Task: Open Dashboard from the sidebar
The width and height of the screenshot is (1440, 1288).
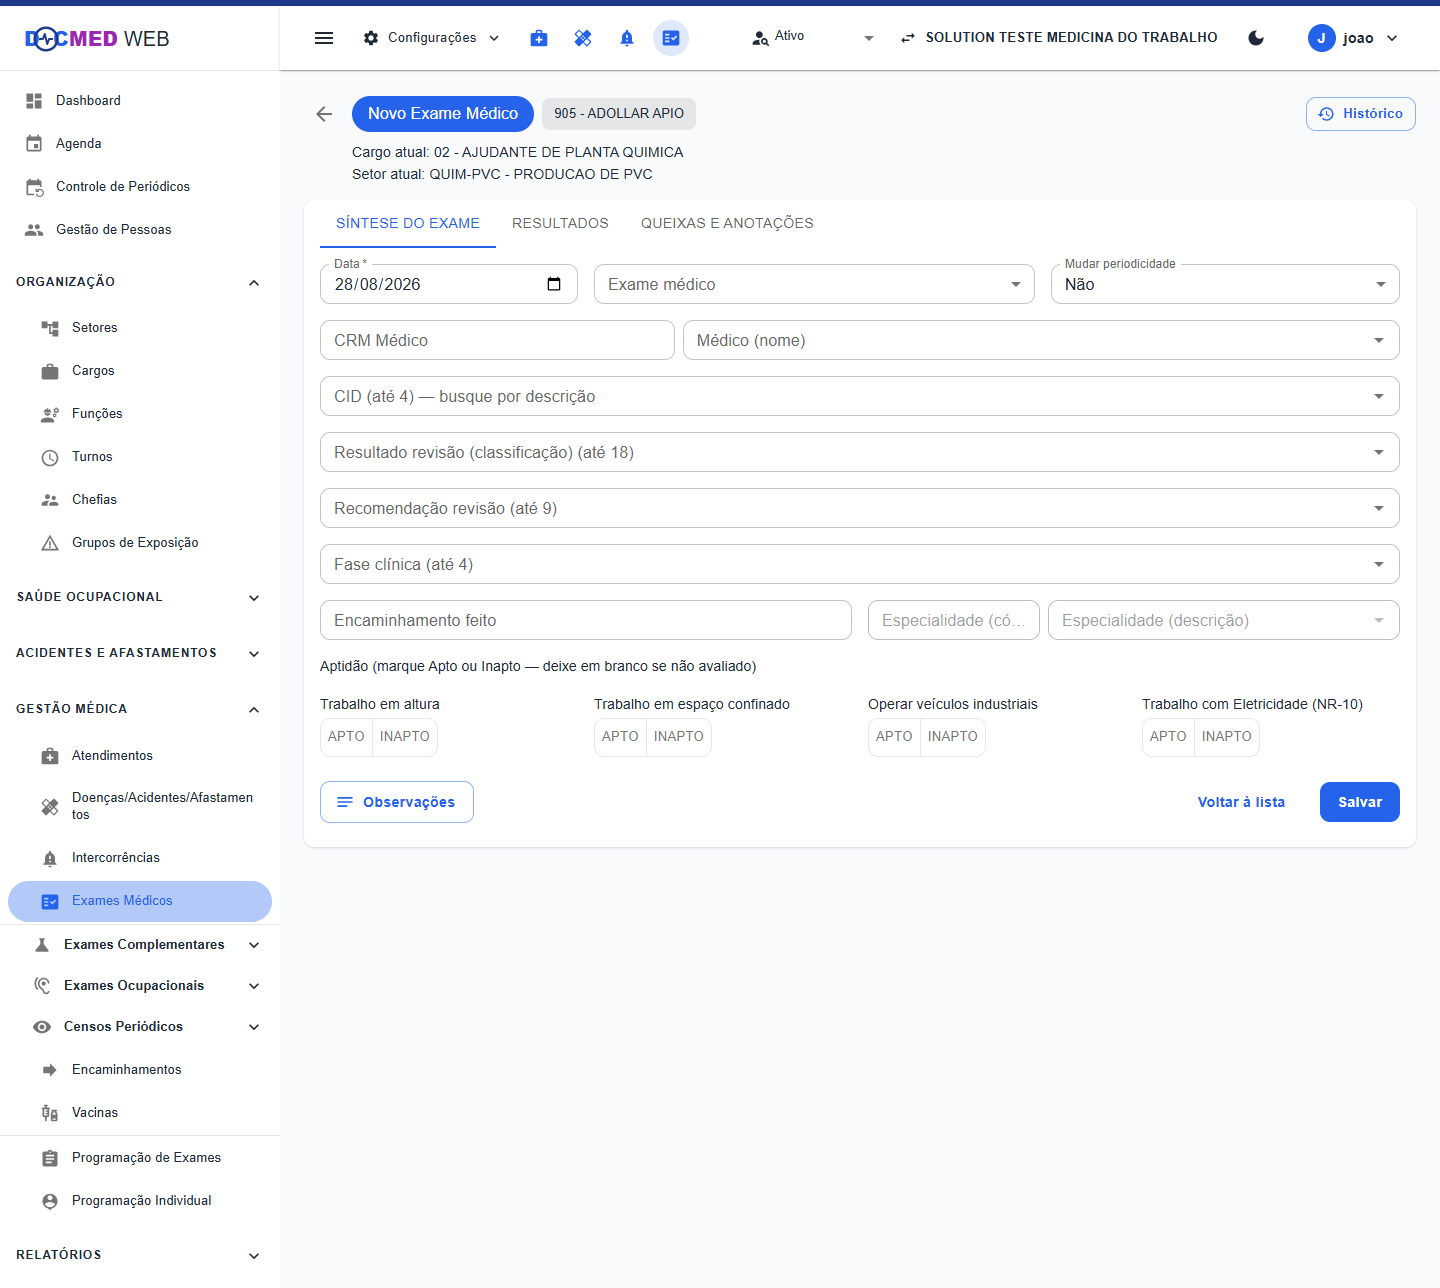Action: coord(140,101)
